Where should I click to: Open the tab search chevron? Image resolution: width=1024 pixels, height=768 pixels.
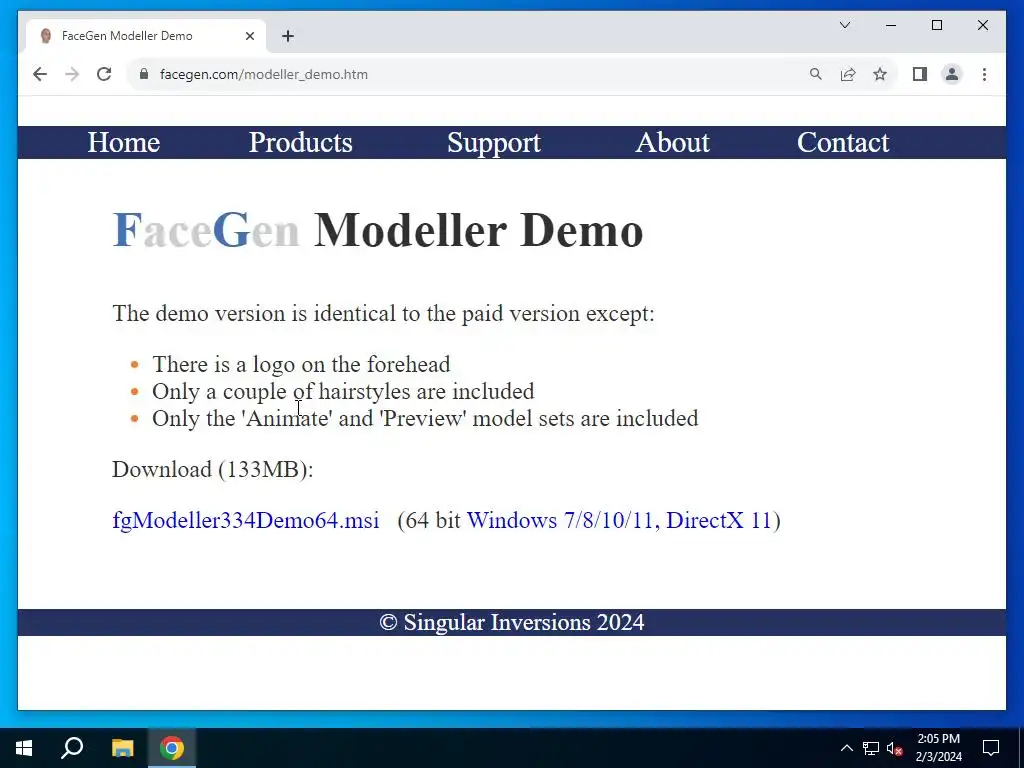coord(844,25)
